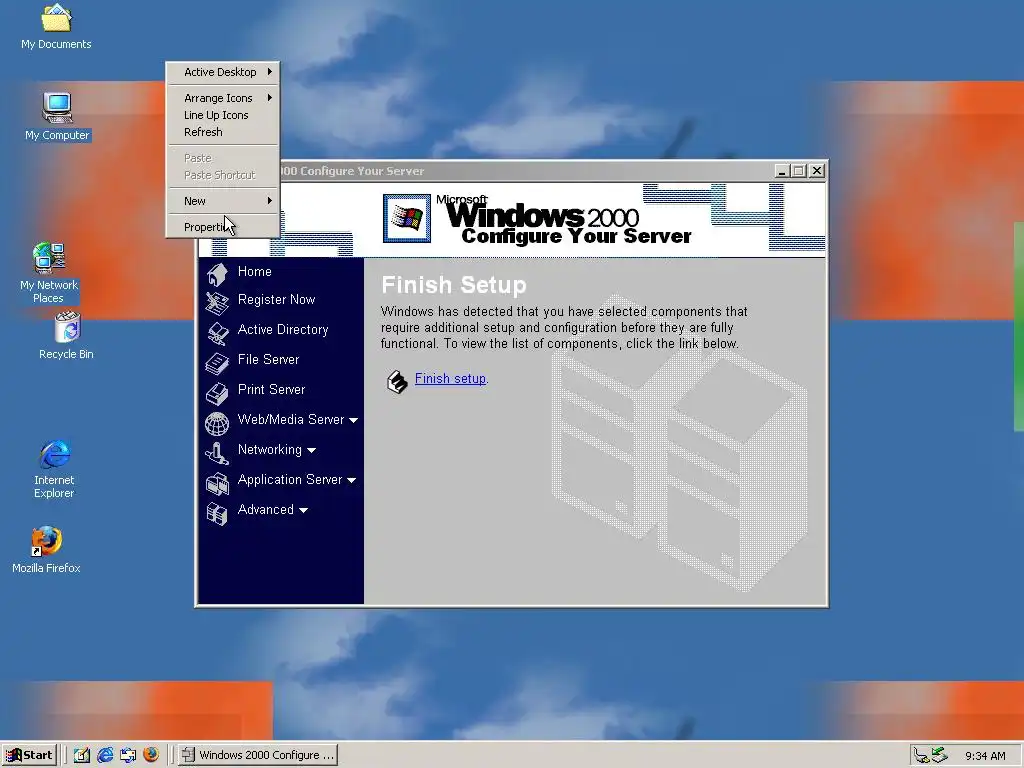The image size is (1024, 768).
Task: Click Show Desktop quick launch icon
Action: coord(82,755)
